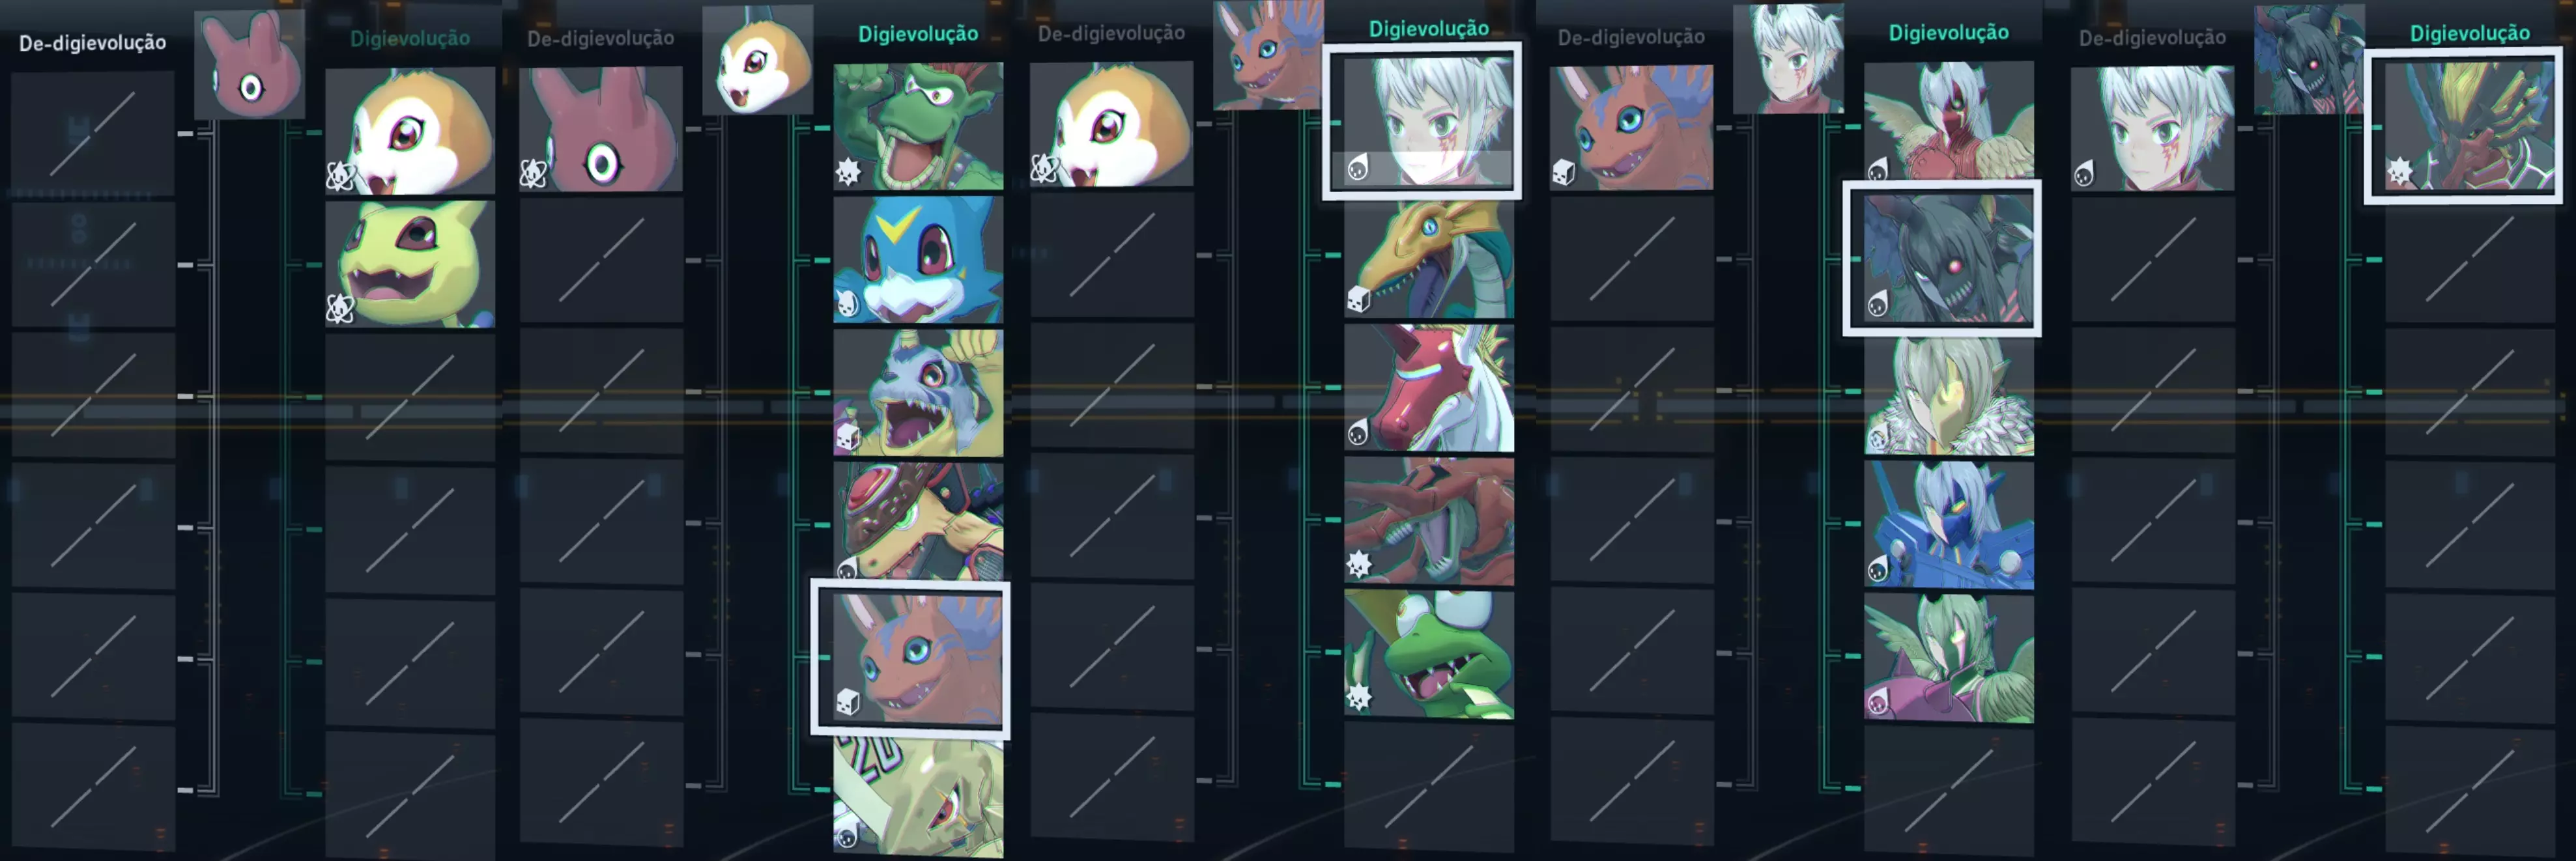The image size is (2576, 861).
Task: Click the last Digievolução heading on the right
Action: pos(2469,33)
